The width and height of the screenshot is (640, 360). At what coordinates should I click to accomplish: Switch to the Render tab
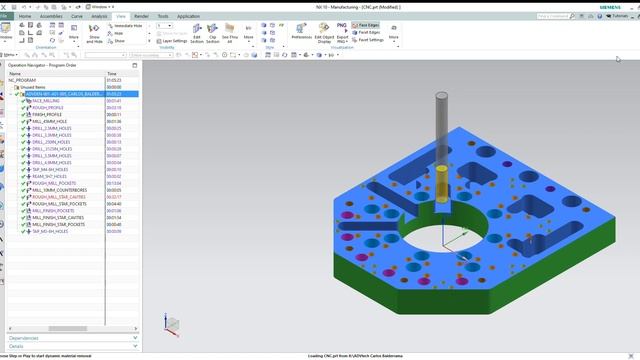click(x=141, y=16)
